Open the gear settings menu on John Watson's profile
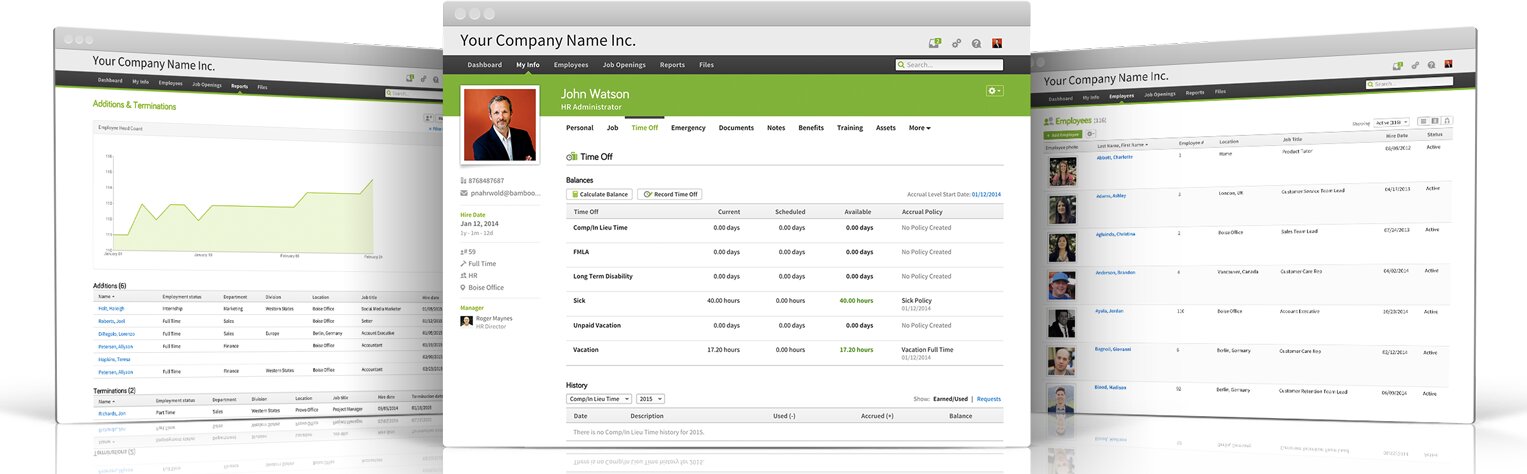Image resolution: width=1527 pixels, height=474 pixels. [x=993, y=91]
